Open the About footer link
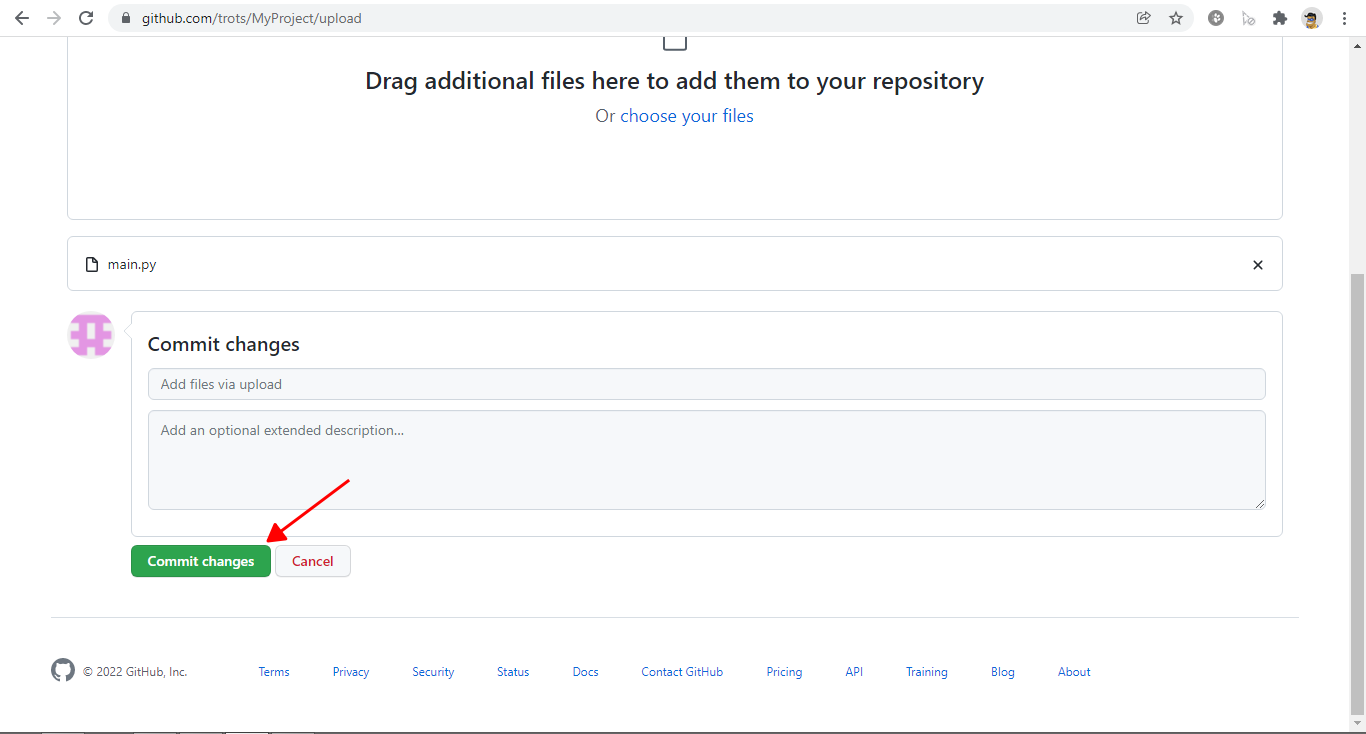 (1074, 672)
